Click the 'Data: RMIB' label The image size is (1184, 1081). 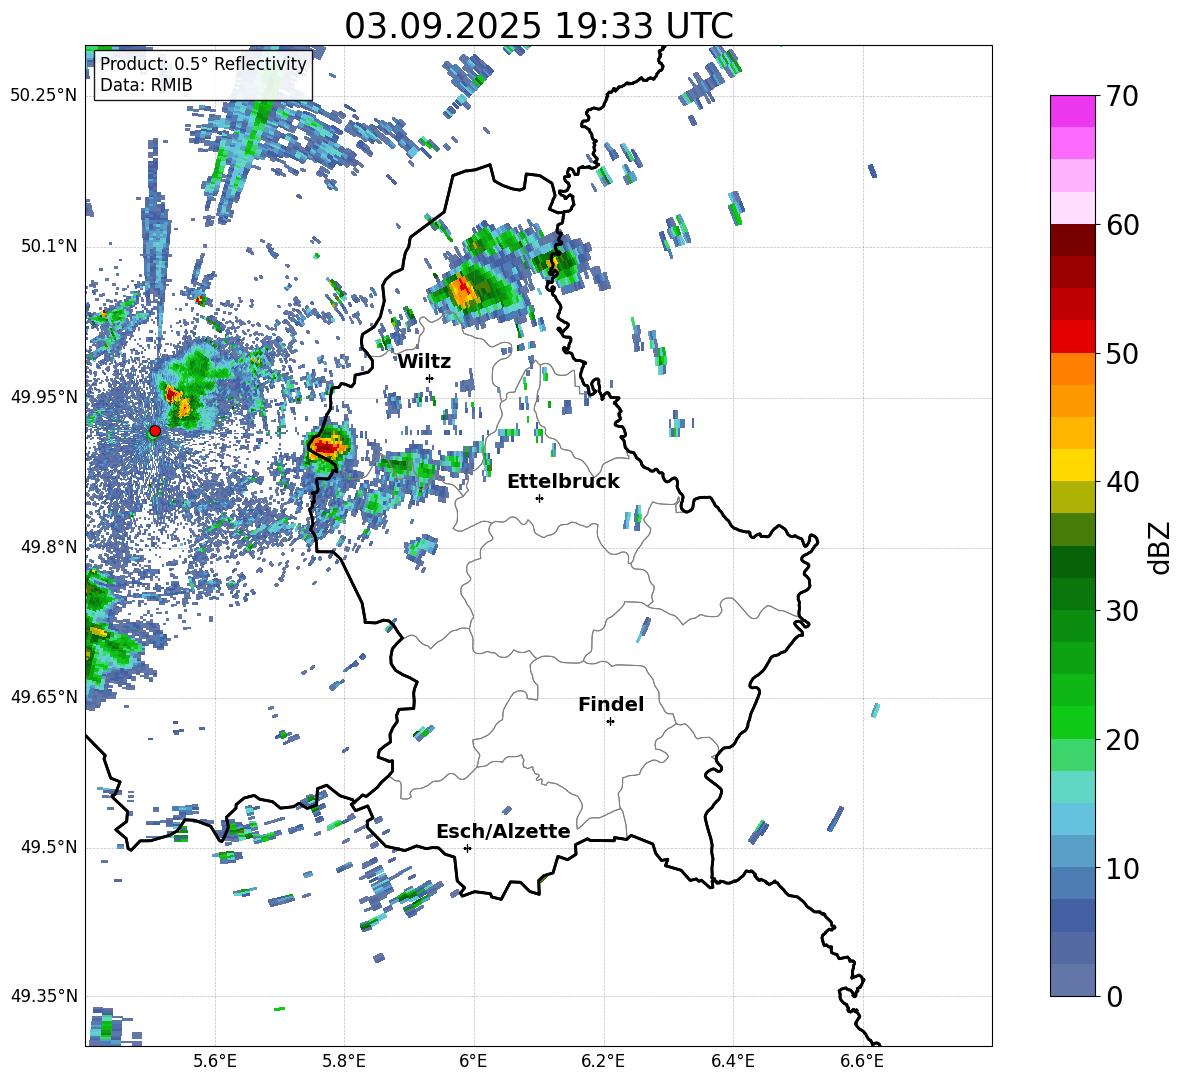tap(146, 85)
